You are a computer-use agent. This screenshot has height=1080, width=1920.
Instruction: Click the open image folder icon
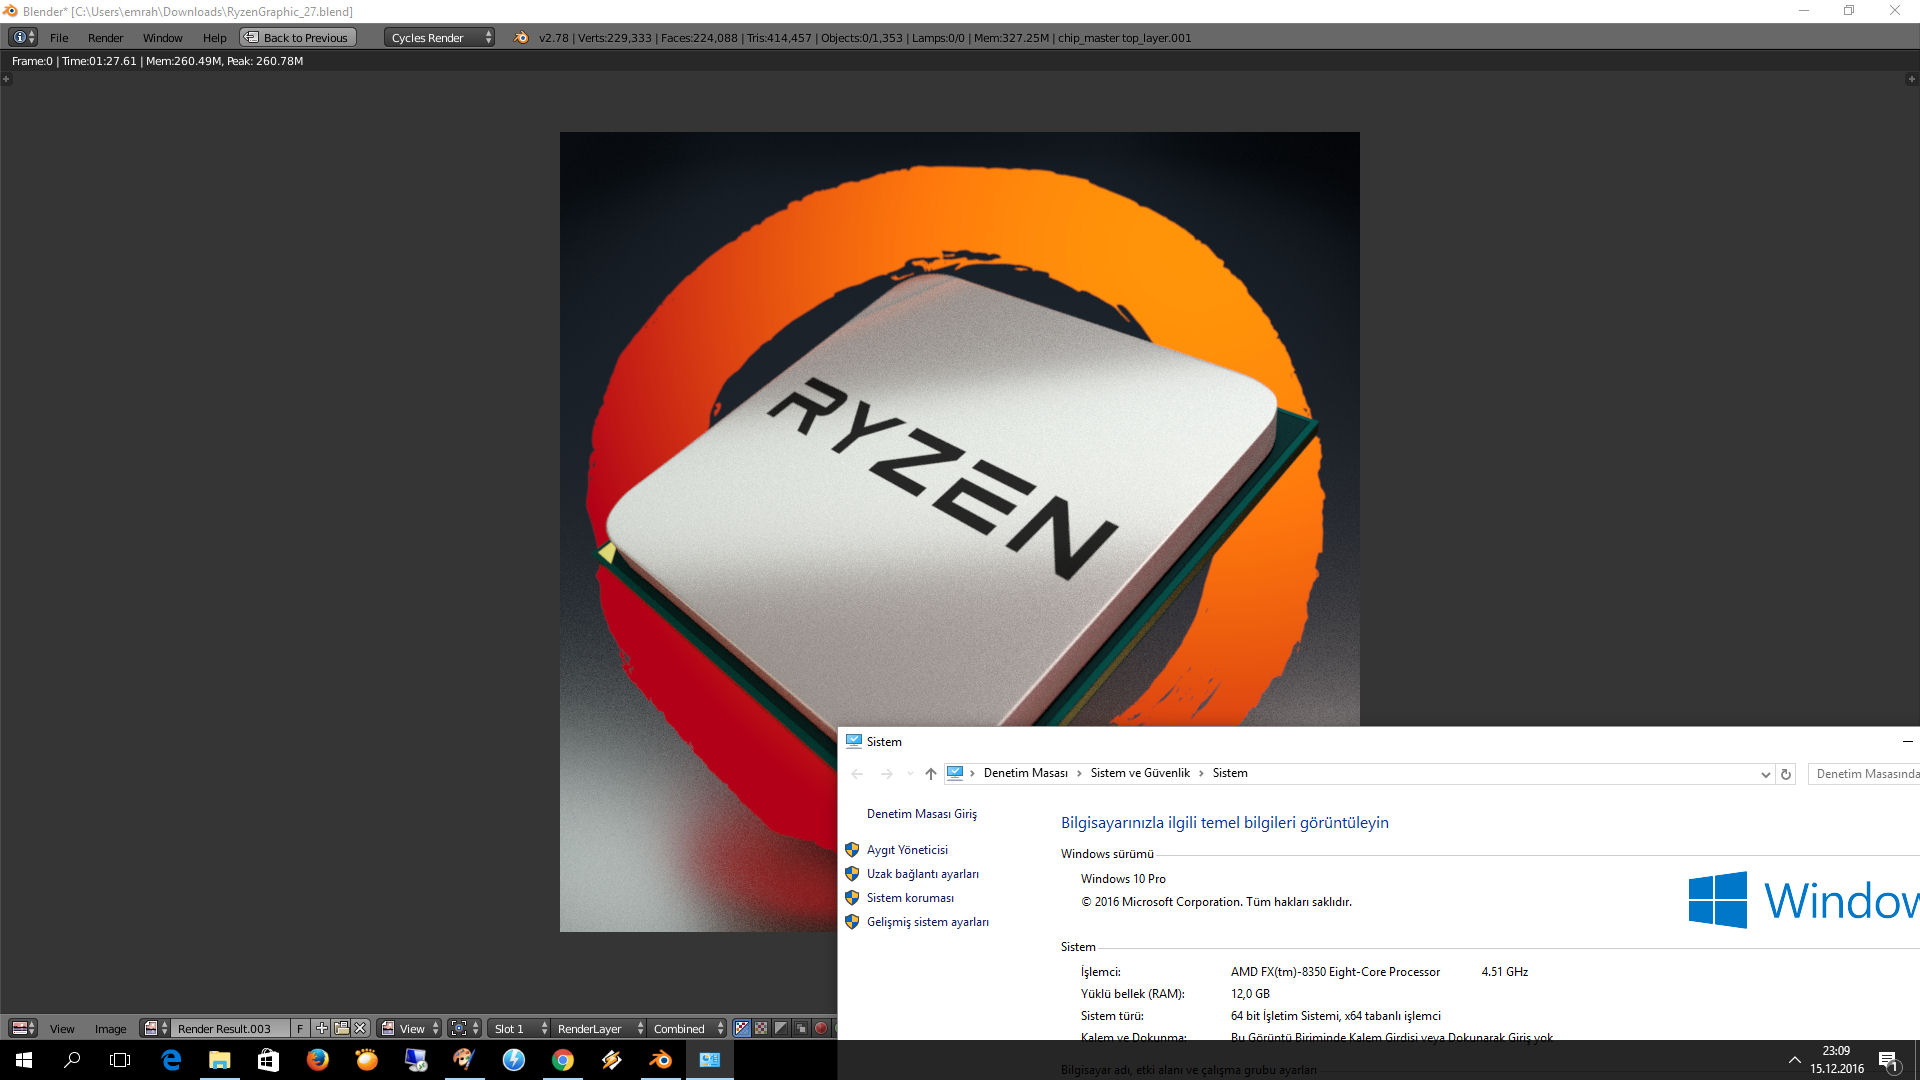coord(341,1028)
